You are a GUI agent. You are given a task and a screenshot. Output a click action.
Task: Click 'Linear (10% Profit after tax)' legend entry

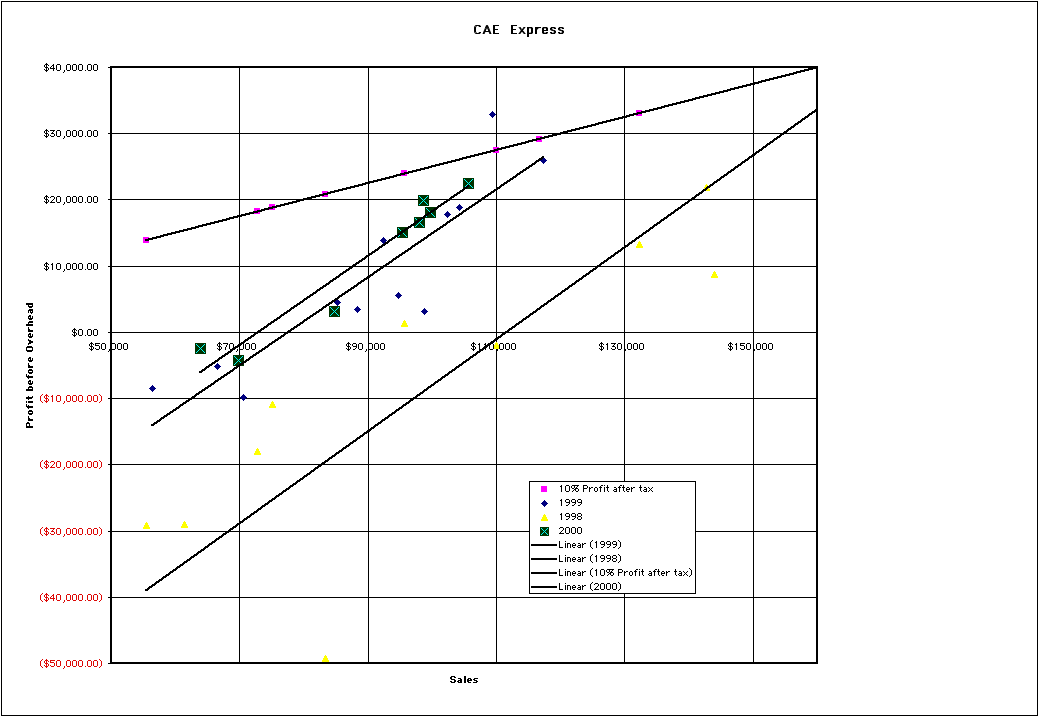click(x=625, y=573)
